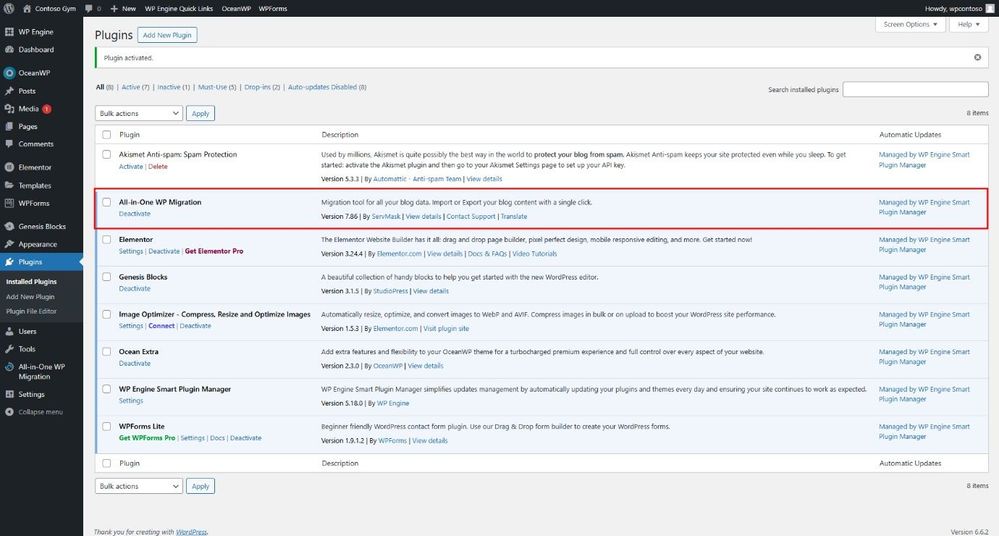Open Add New Plugin sidebar submenu item

click(x=30, y=297)
